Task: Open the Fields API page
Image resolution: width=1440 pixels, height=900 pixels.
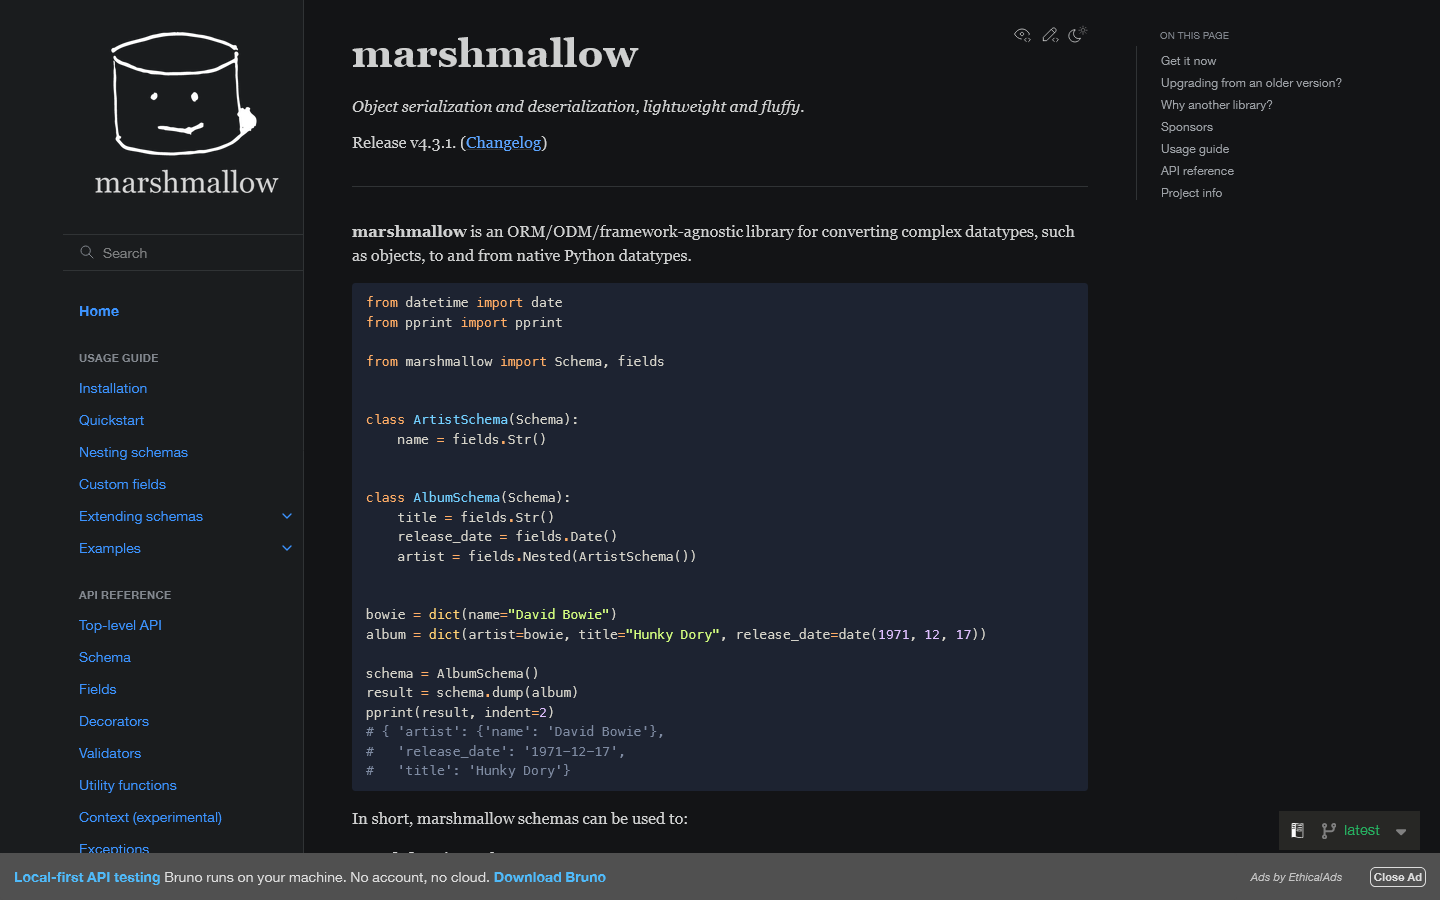Action: (97, 689)
